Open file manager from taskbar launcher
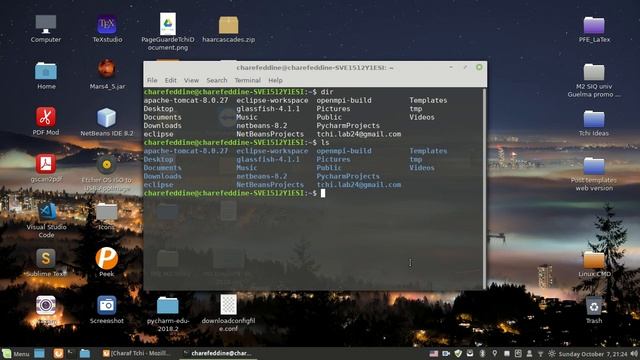 84,353
